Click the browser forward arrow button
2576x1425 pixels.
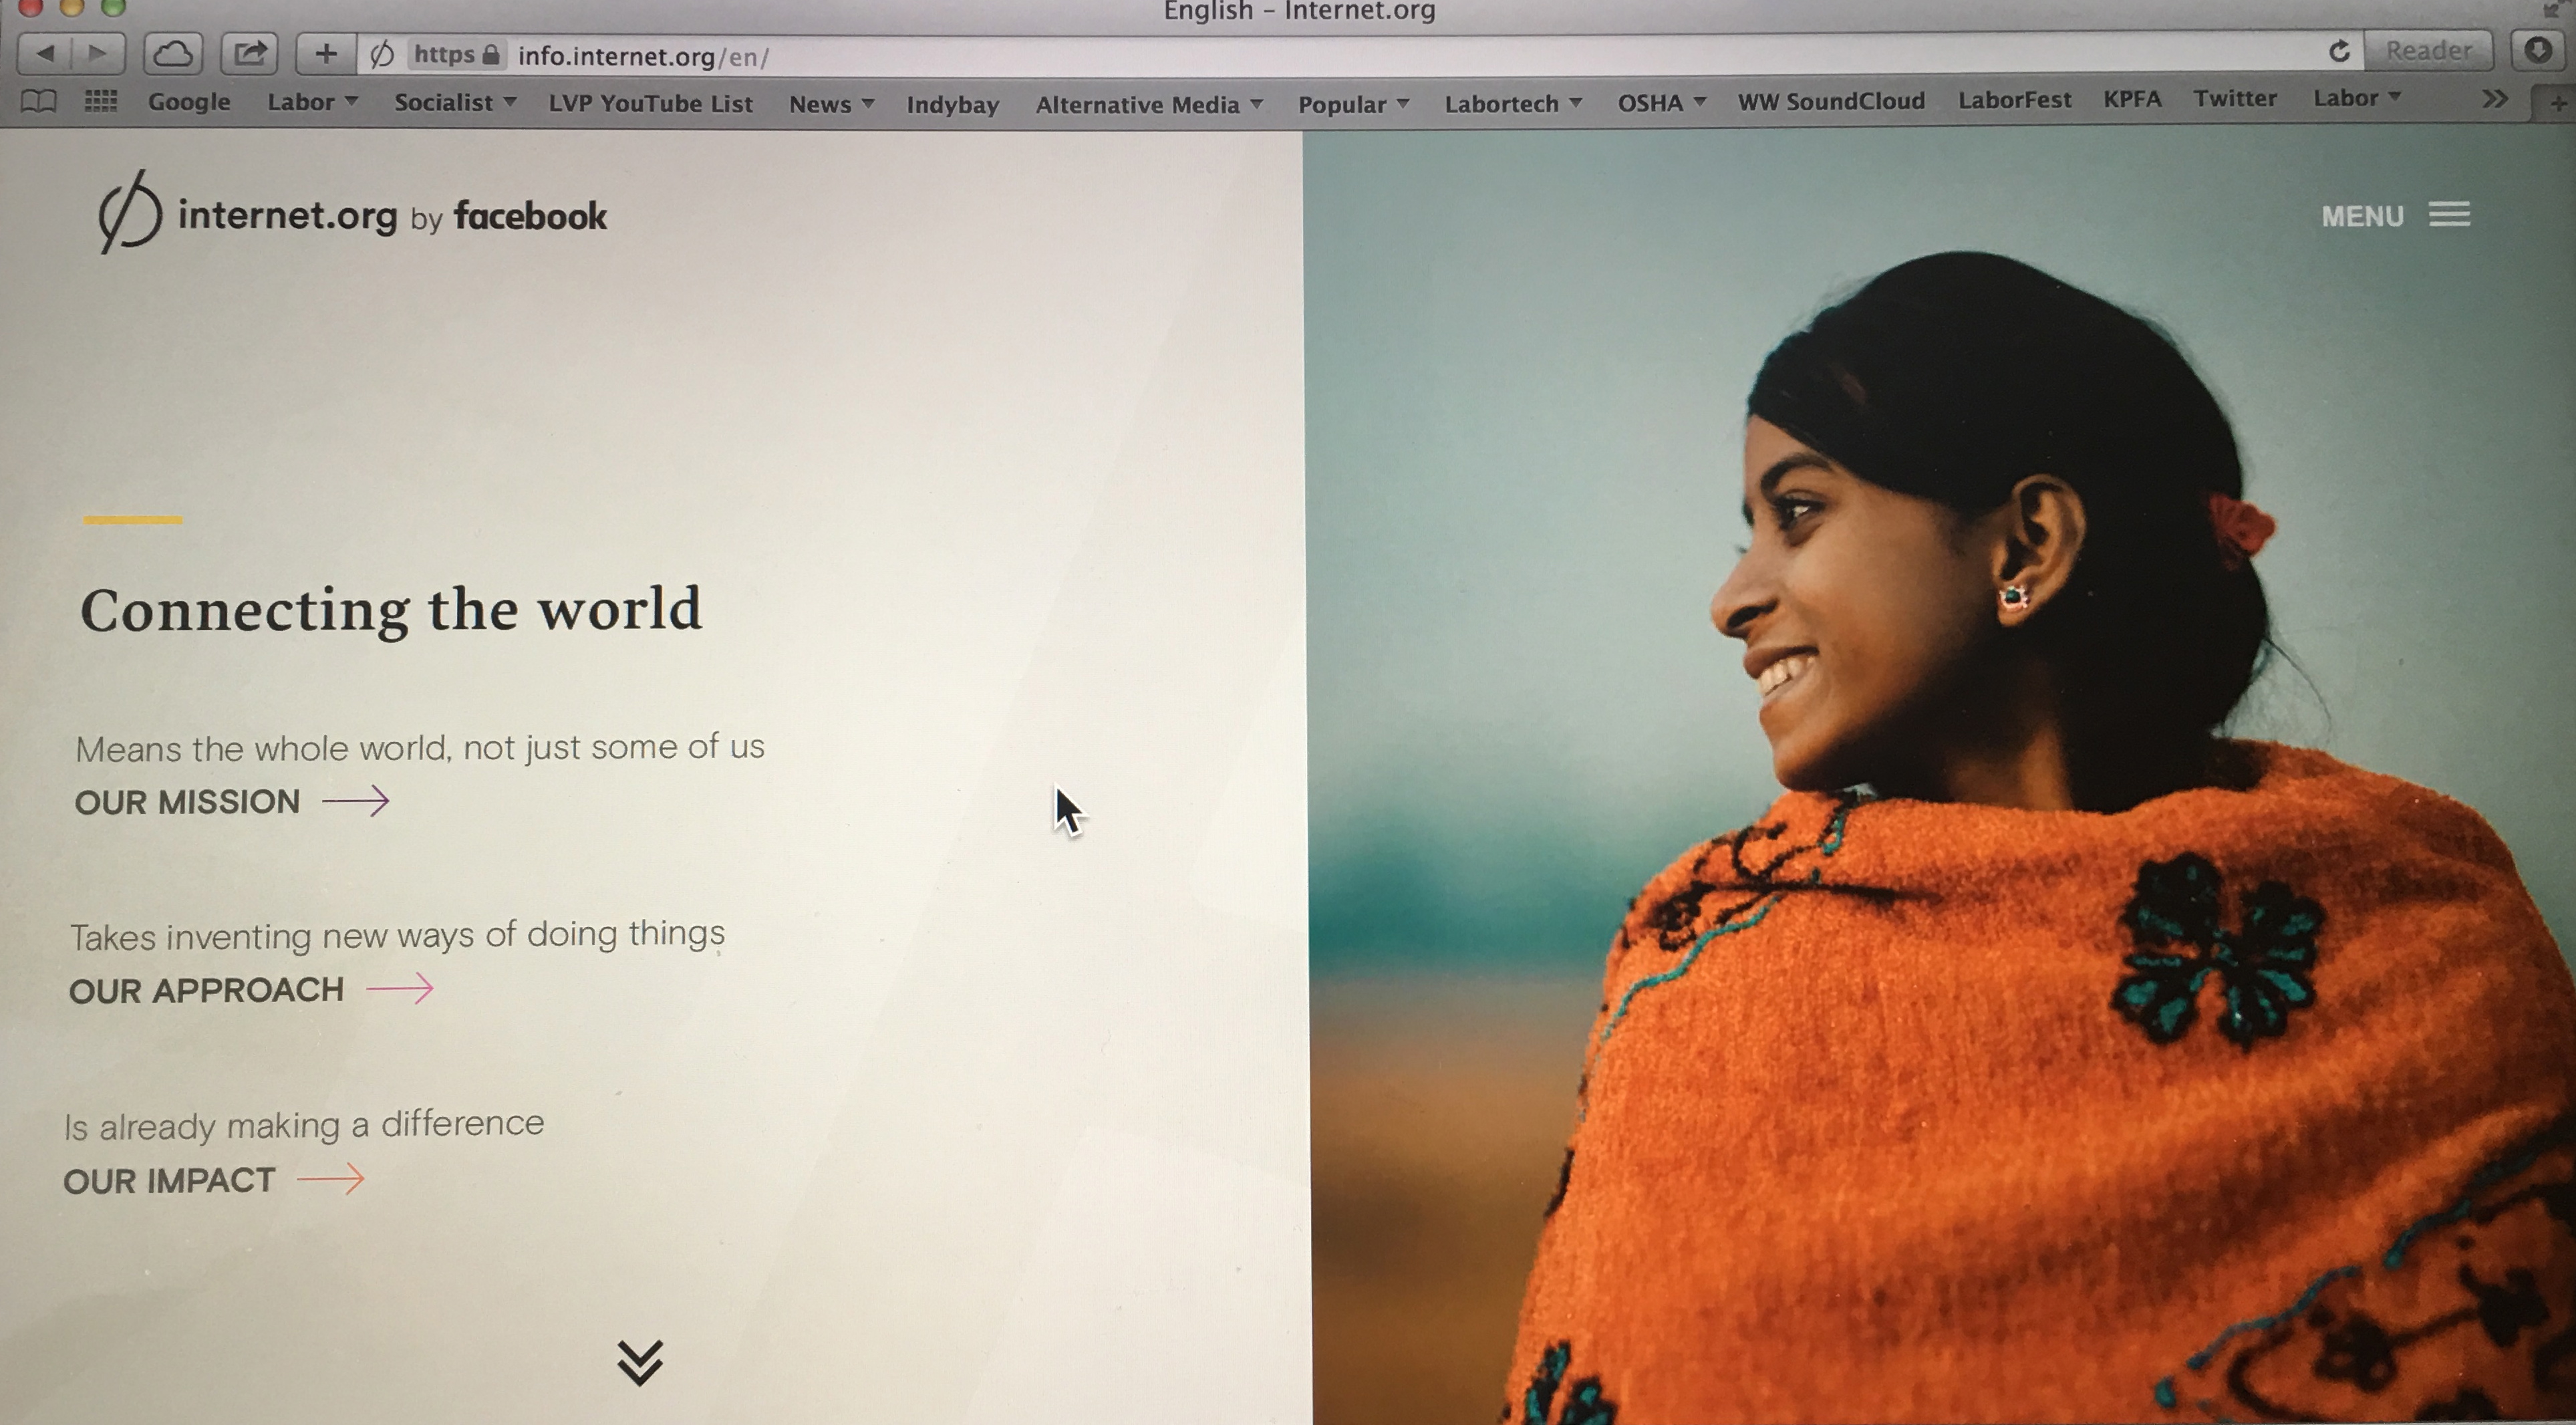click(x=98, y=54)
